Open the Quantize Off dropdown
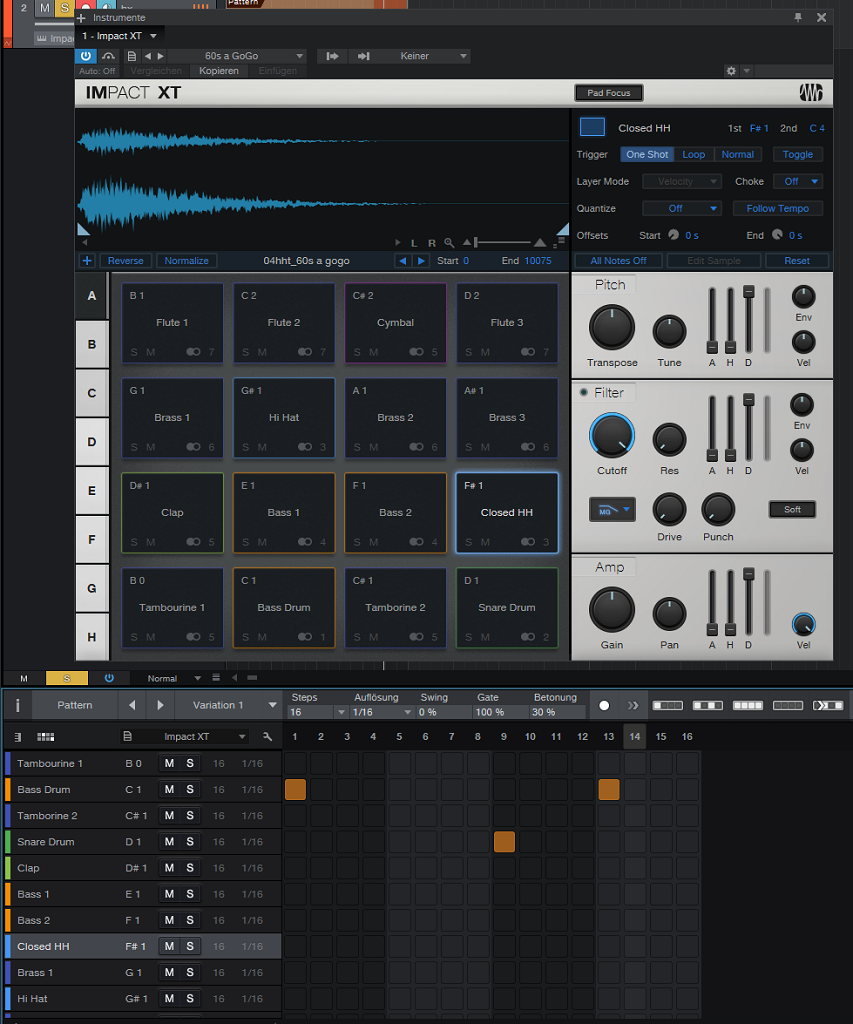 point(682,208)
